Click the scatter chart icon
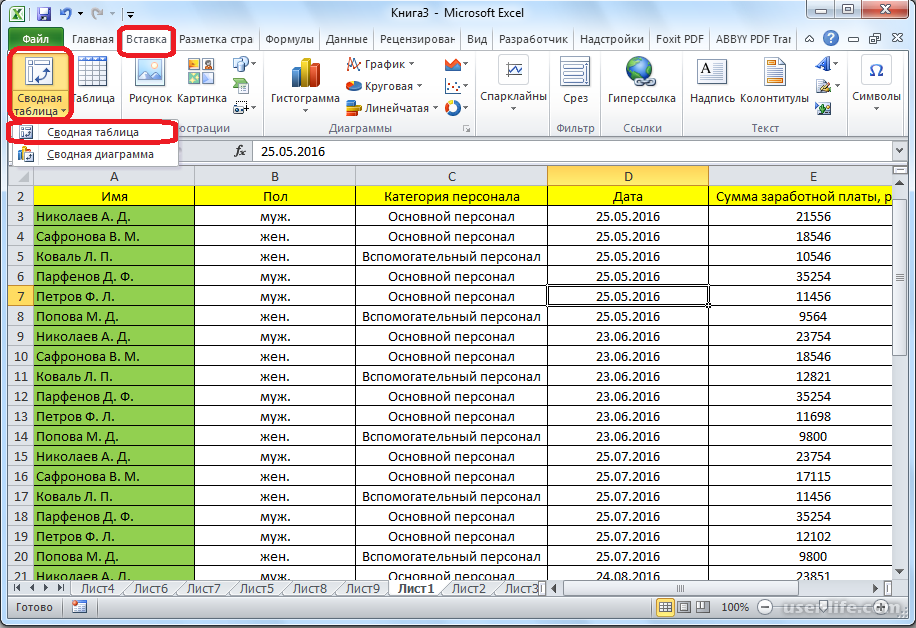Screen dimensions: 916x628 453,86
